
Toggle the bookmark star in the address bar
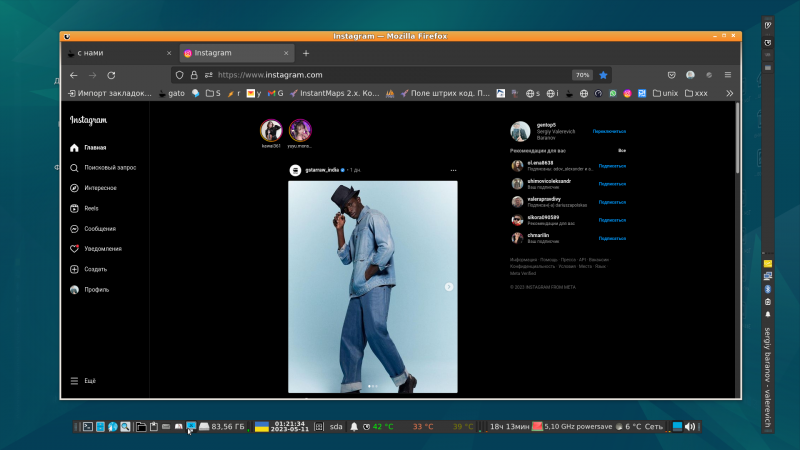pyautogui.click(x=604, y=75)
